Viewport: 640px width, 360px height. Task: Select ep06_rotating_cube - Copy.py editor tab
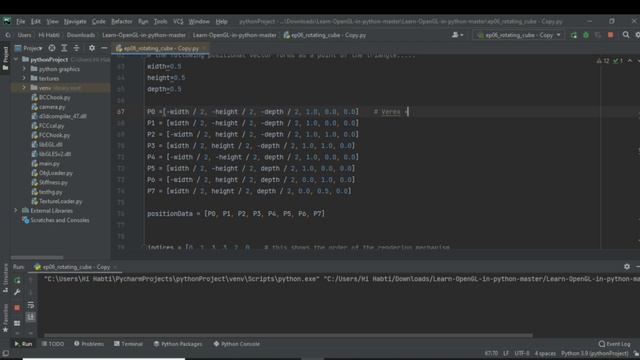161,48
